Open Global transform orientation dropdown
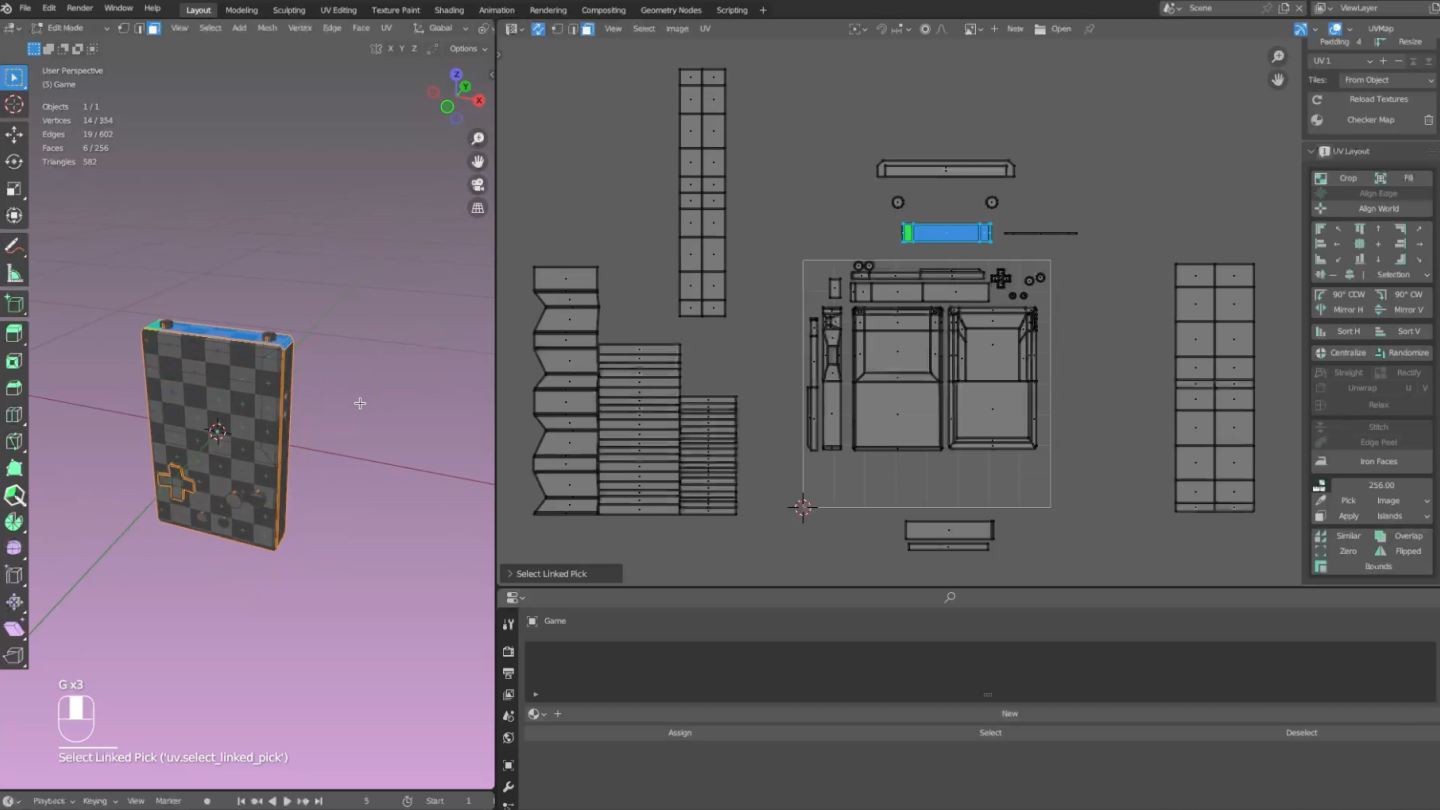1440x810 pixels. [441, 28]
